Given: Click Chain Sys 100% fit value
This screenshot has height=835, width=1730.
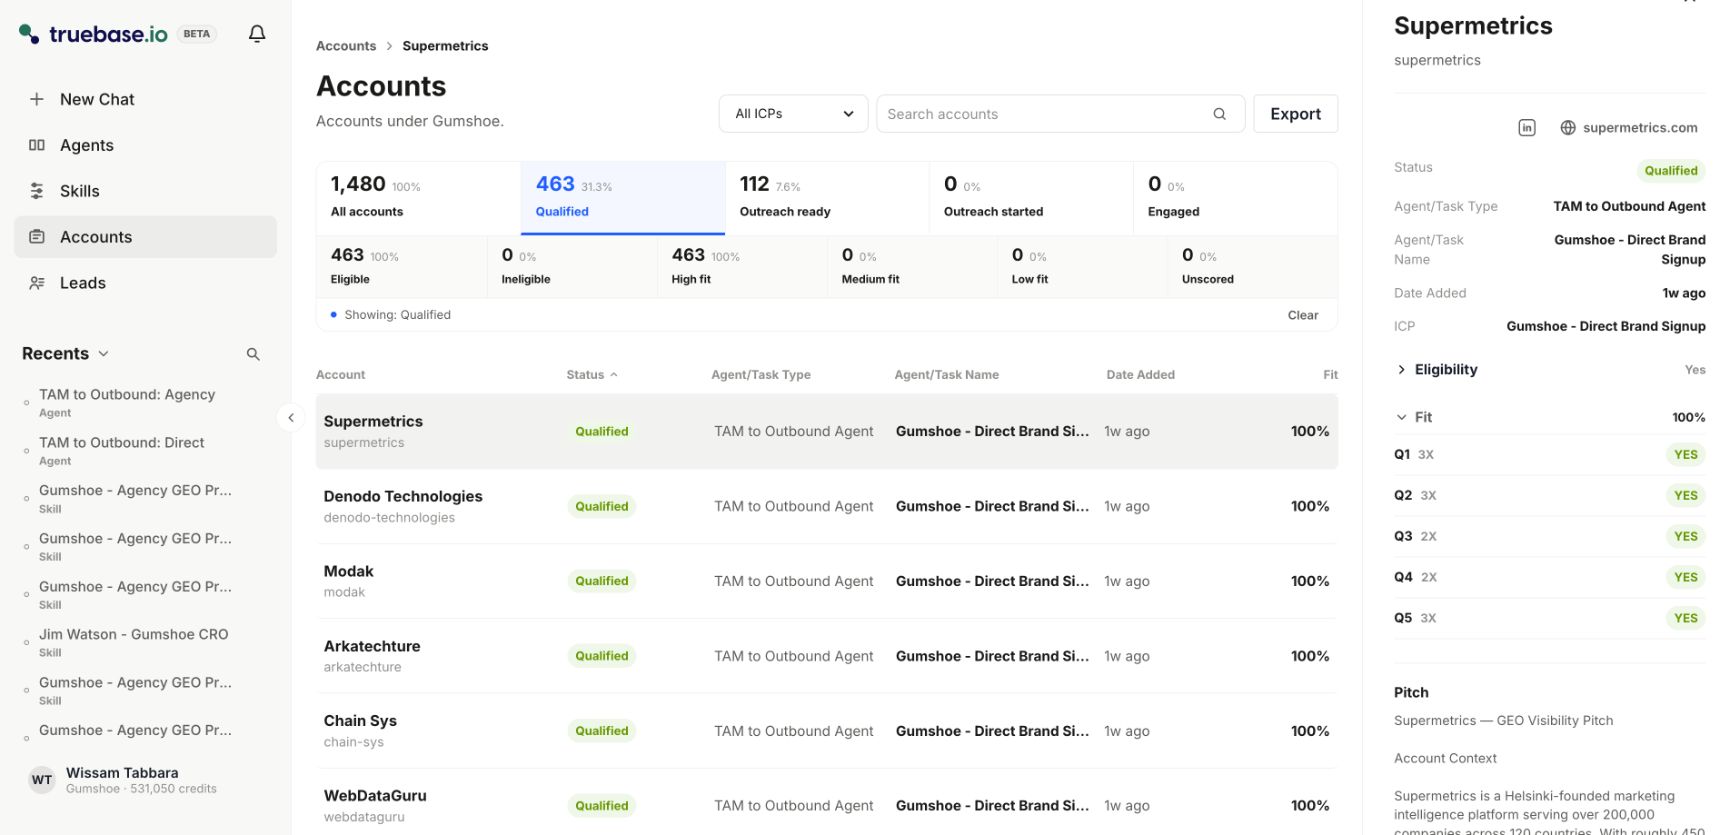Looking at the screenshot, I should point(1310,731).
